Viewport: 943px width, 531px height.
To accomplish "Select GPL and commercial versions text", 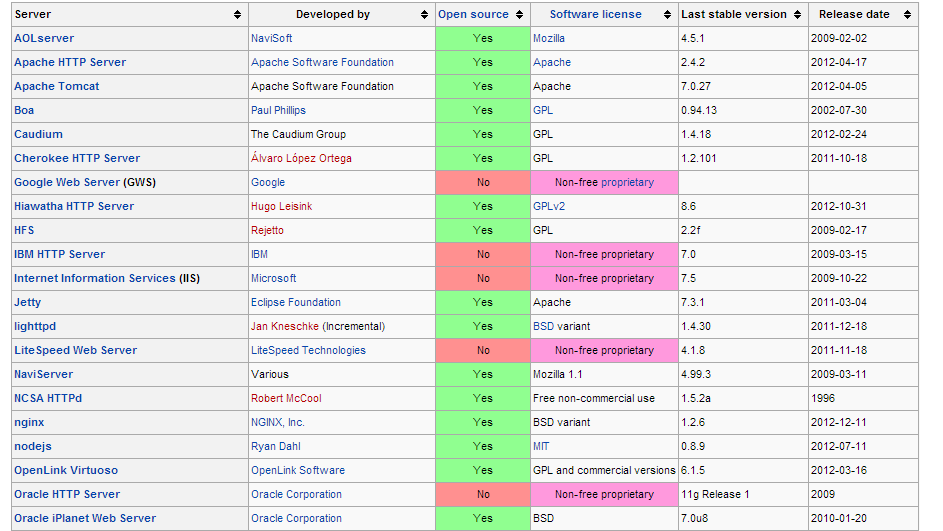I will point(604,471).
